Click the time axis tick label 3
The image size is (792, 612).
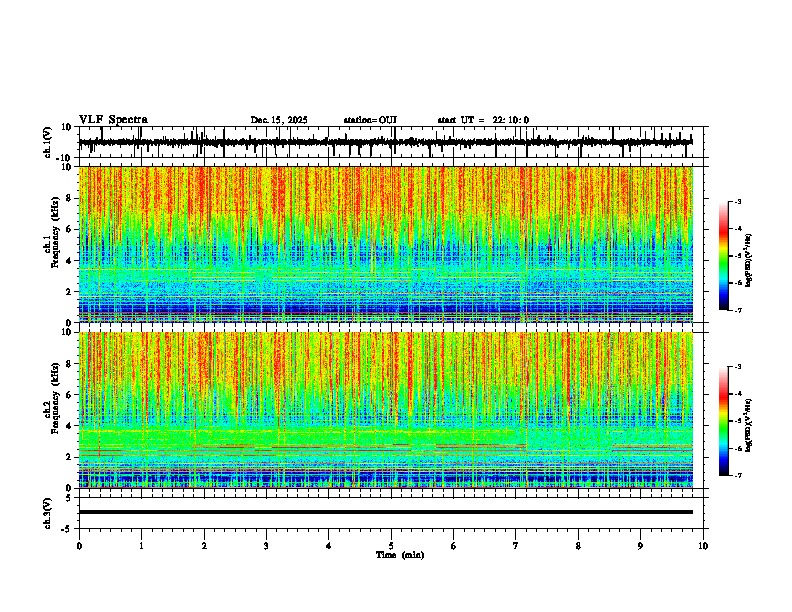pyautogui.click(x=266, y=546)
